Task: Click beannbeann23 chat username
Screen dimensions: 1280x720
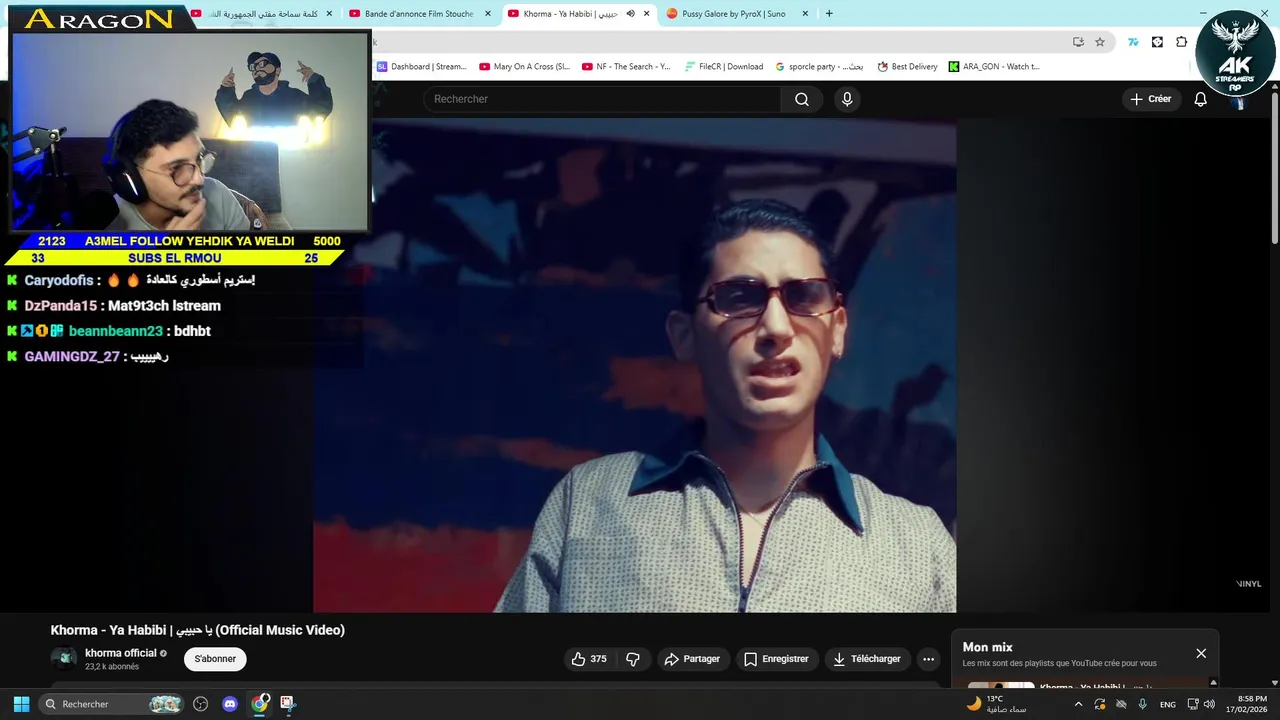Action: click(115, 331)
